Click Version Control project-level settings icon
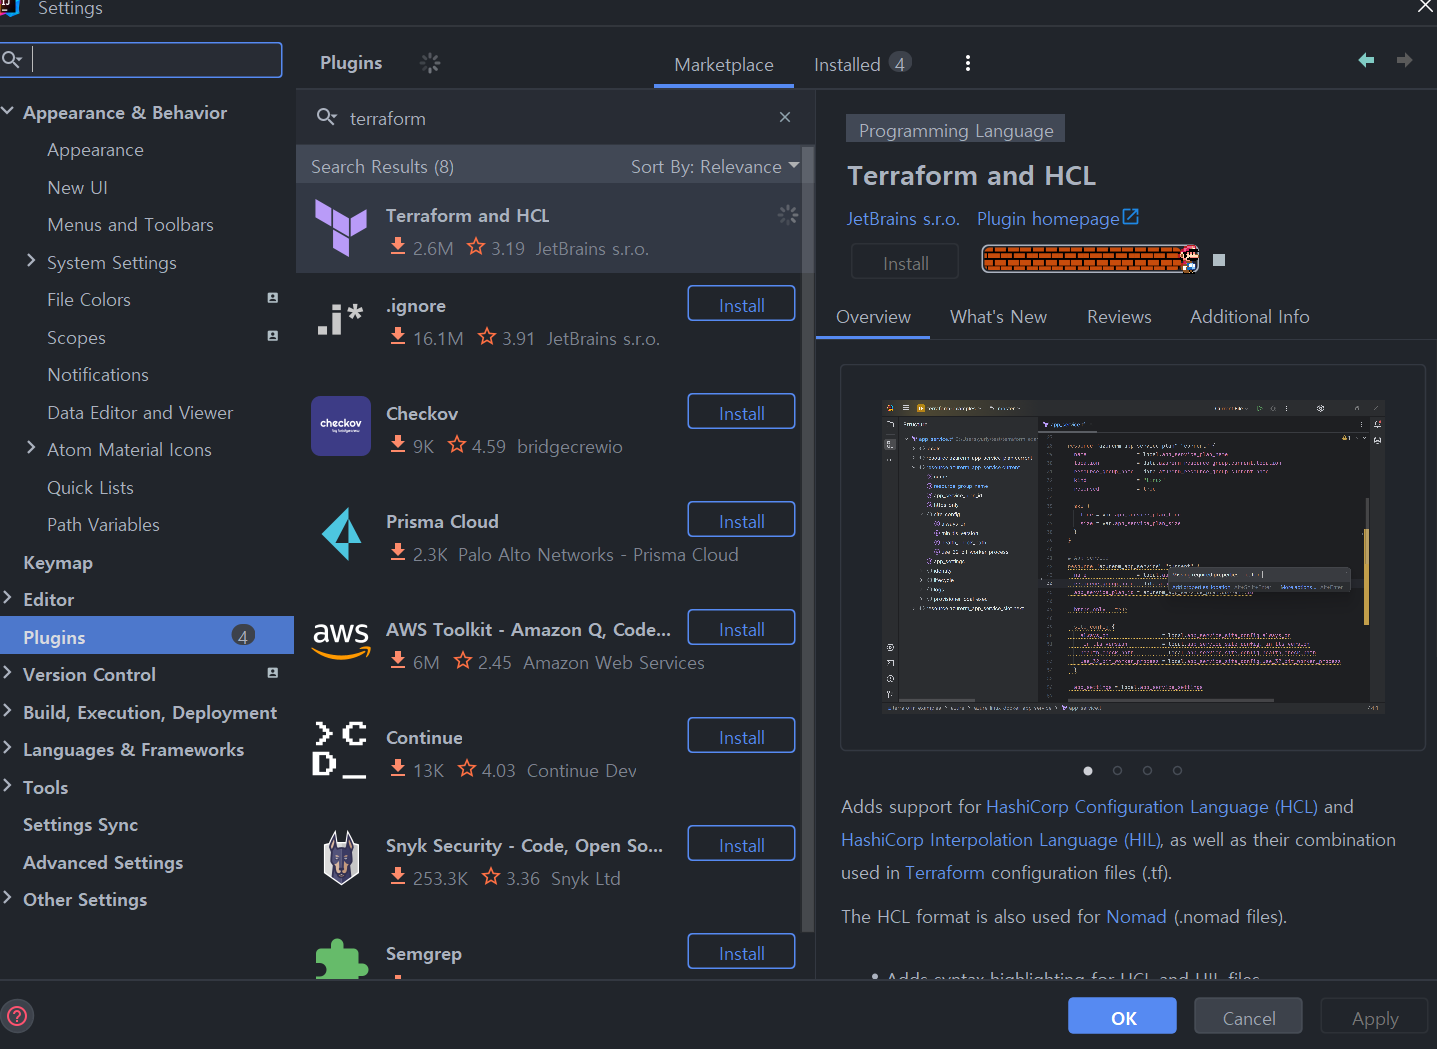This screenshot has width=1437, height=1049. tap(272, 673)
